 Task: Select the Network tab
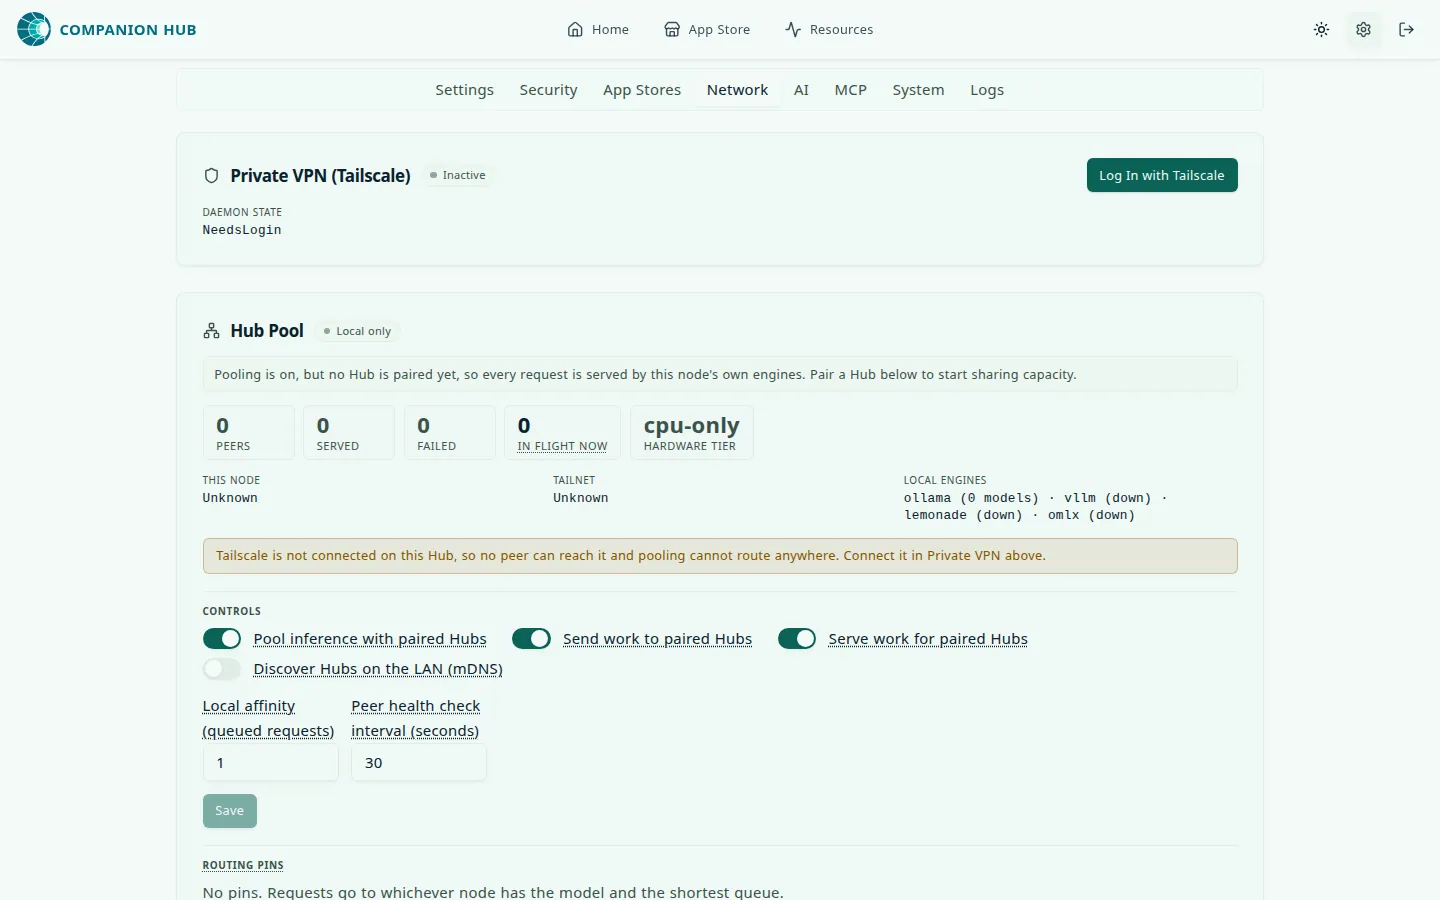tap(737, 89)
